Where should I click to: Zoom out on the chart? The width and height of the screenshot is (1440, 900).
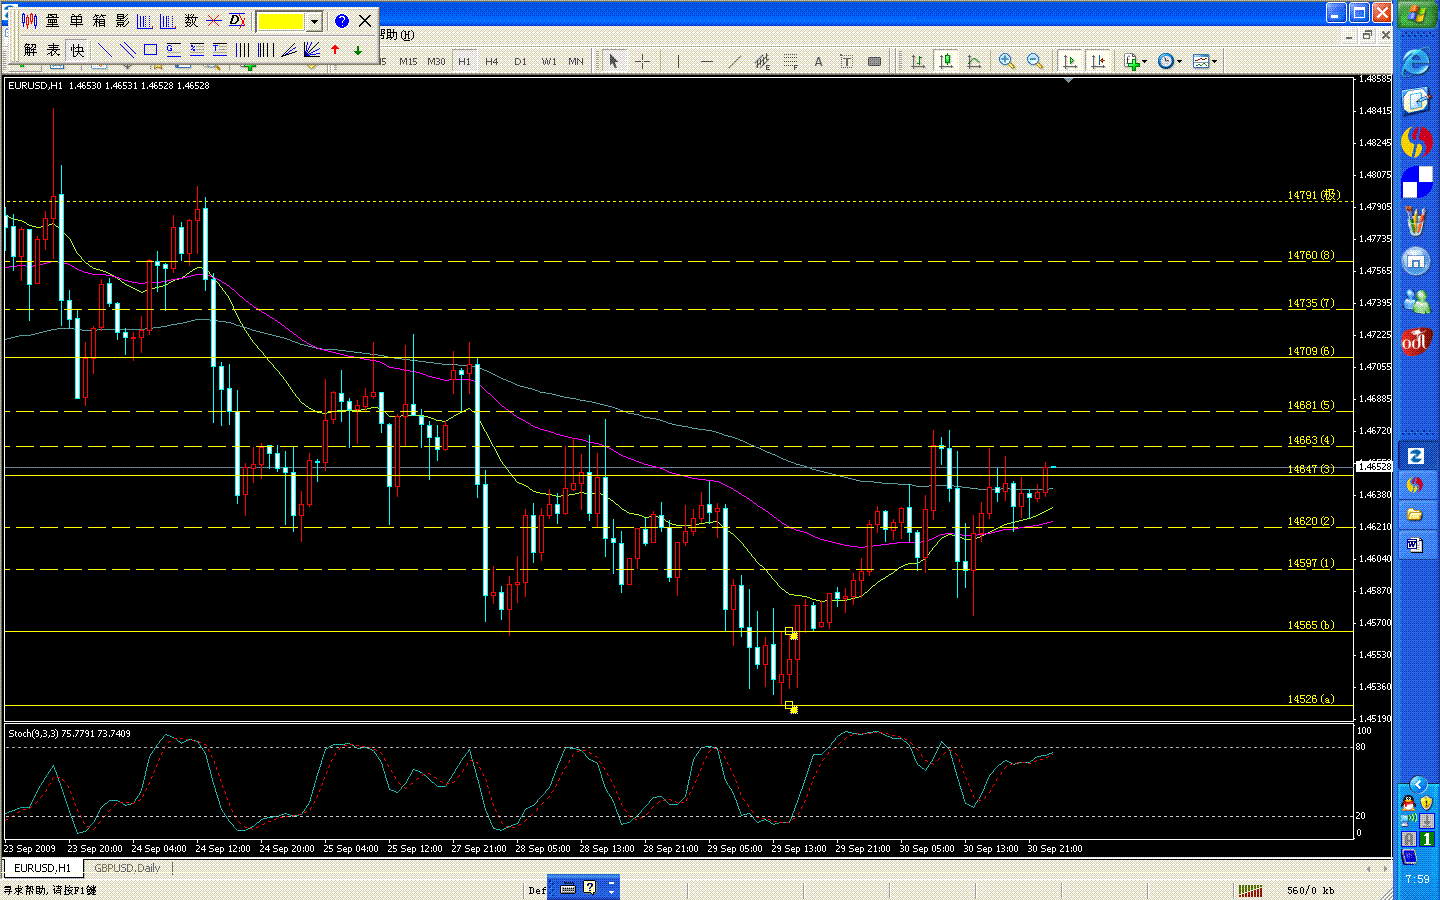1034,62
